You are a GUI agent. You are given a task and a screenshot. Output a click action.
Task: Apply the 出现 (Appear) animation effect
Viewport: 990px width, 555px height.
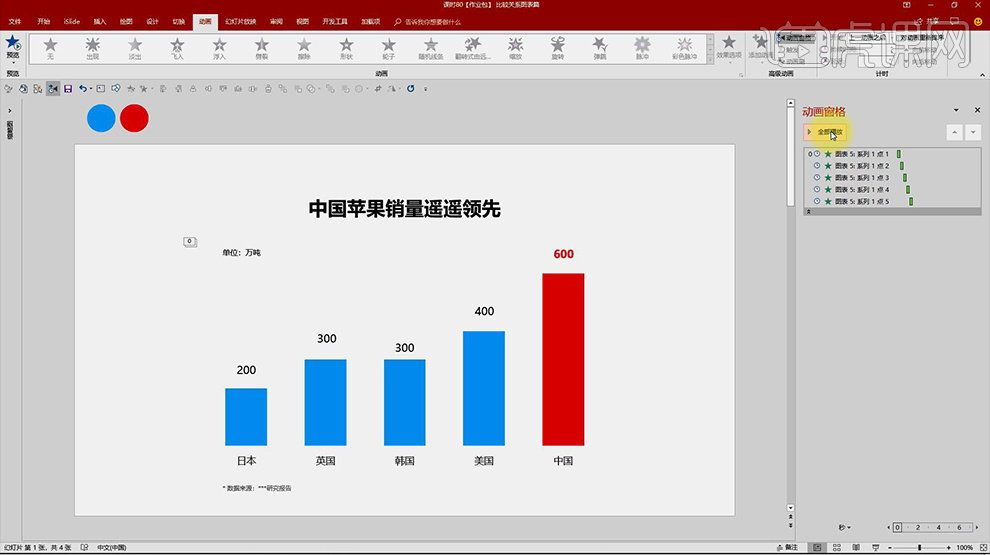point(93,49)
